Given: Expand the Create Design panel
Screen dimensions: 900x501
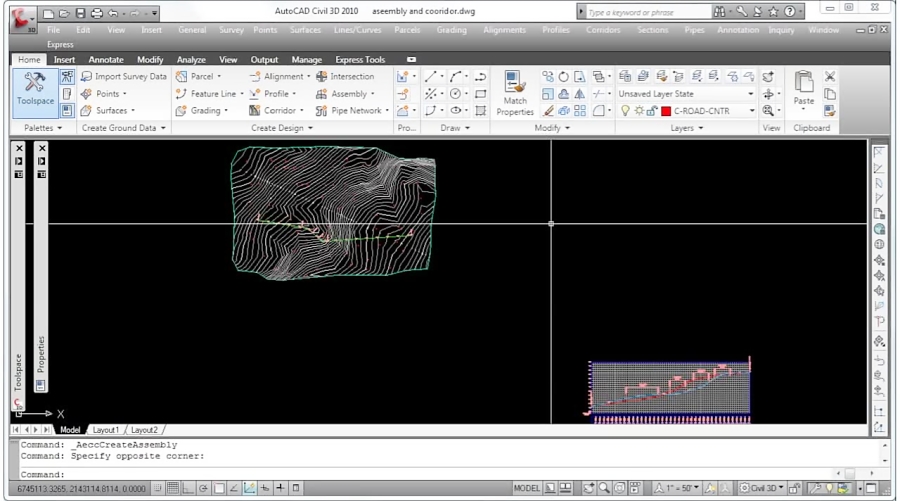Looking at the screenshot, I should click(x=282, y=128).
